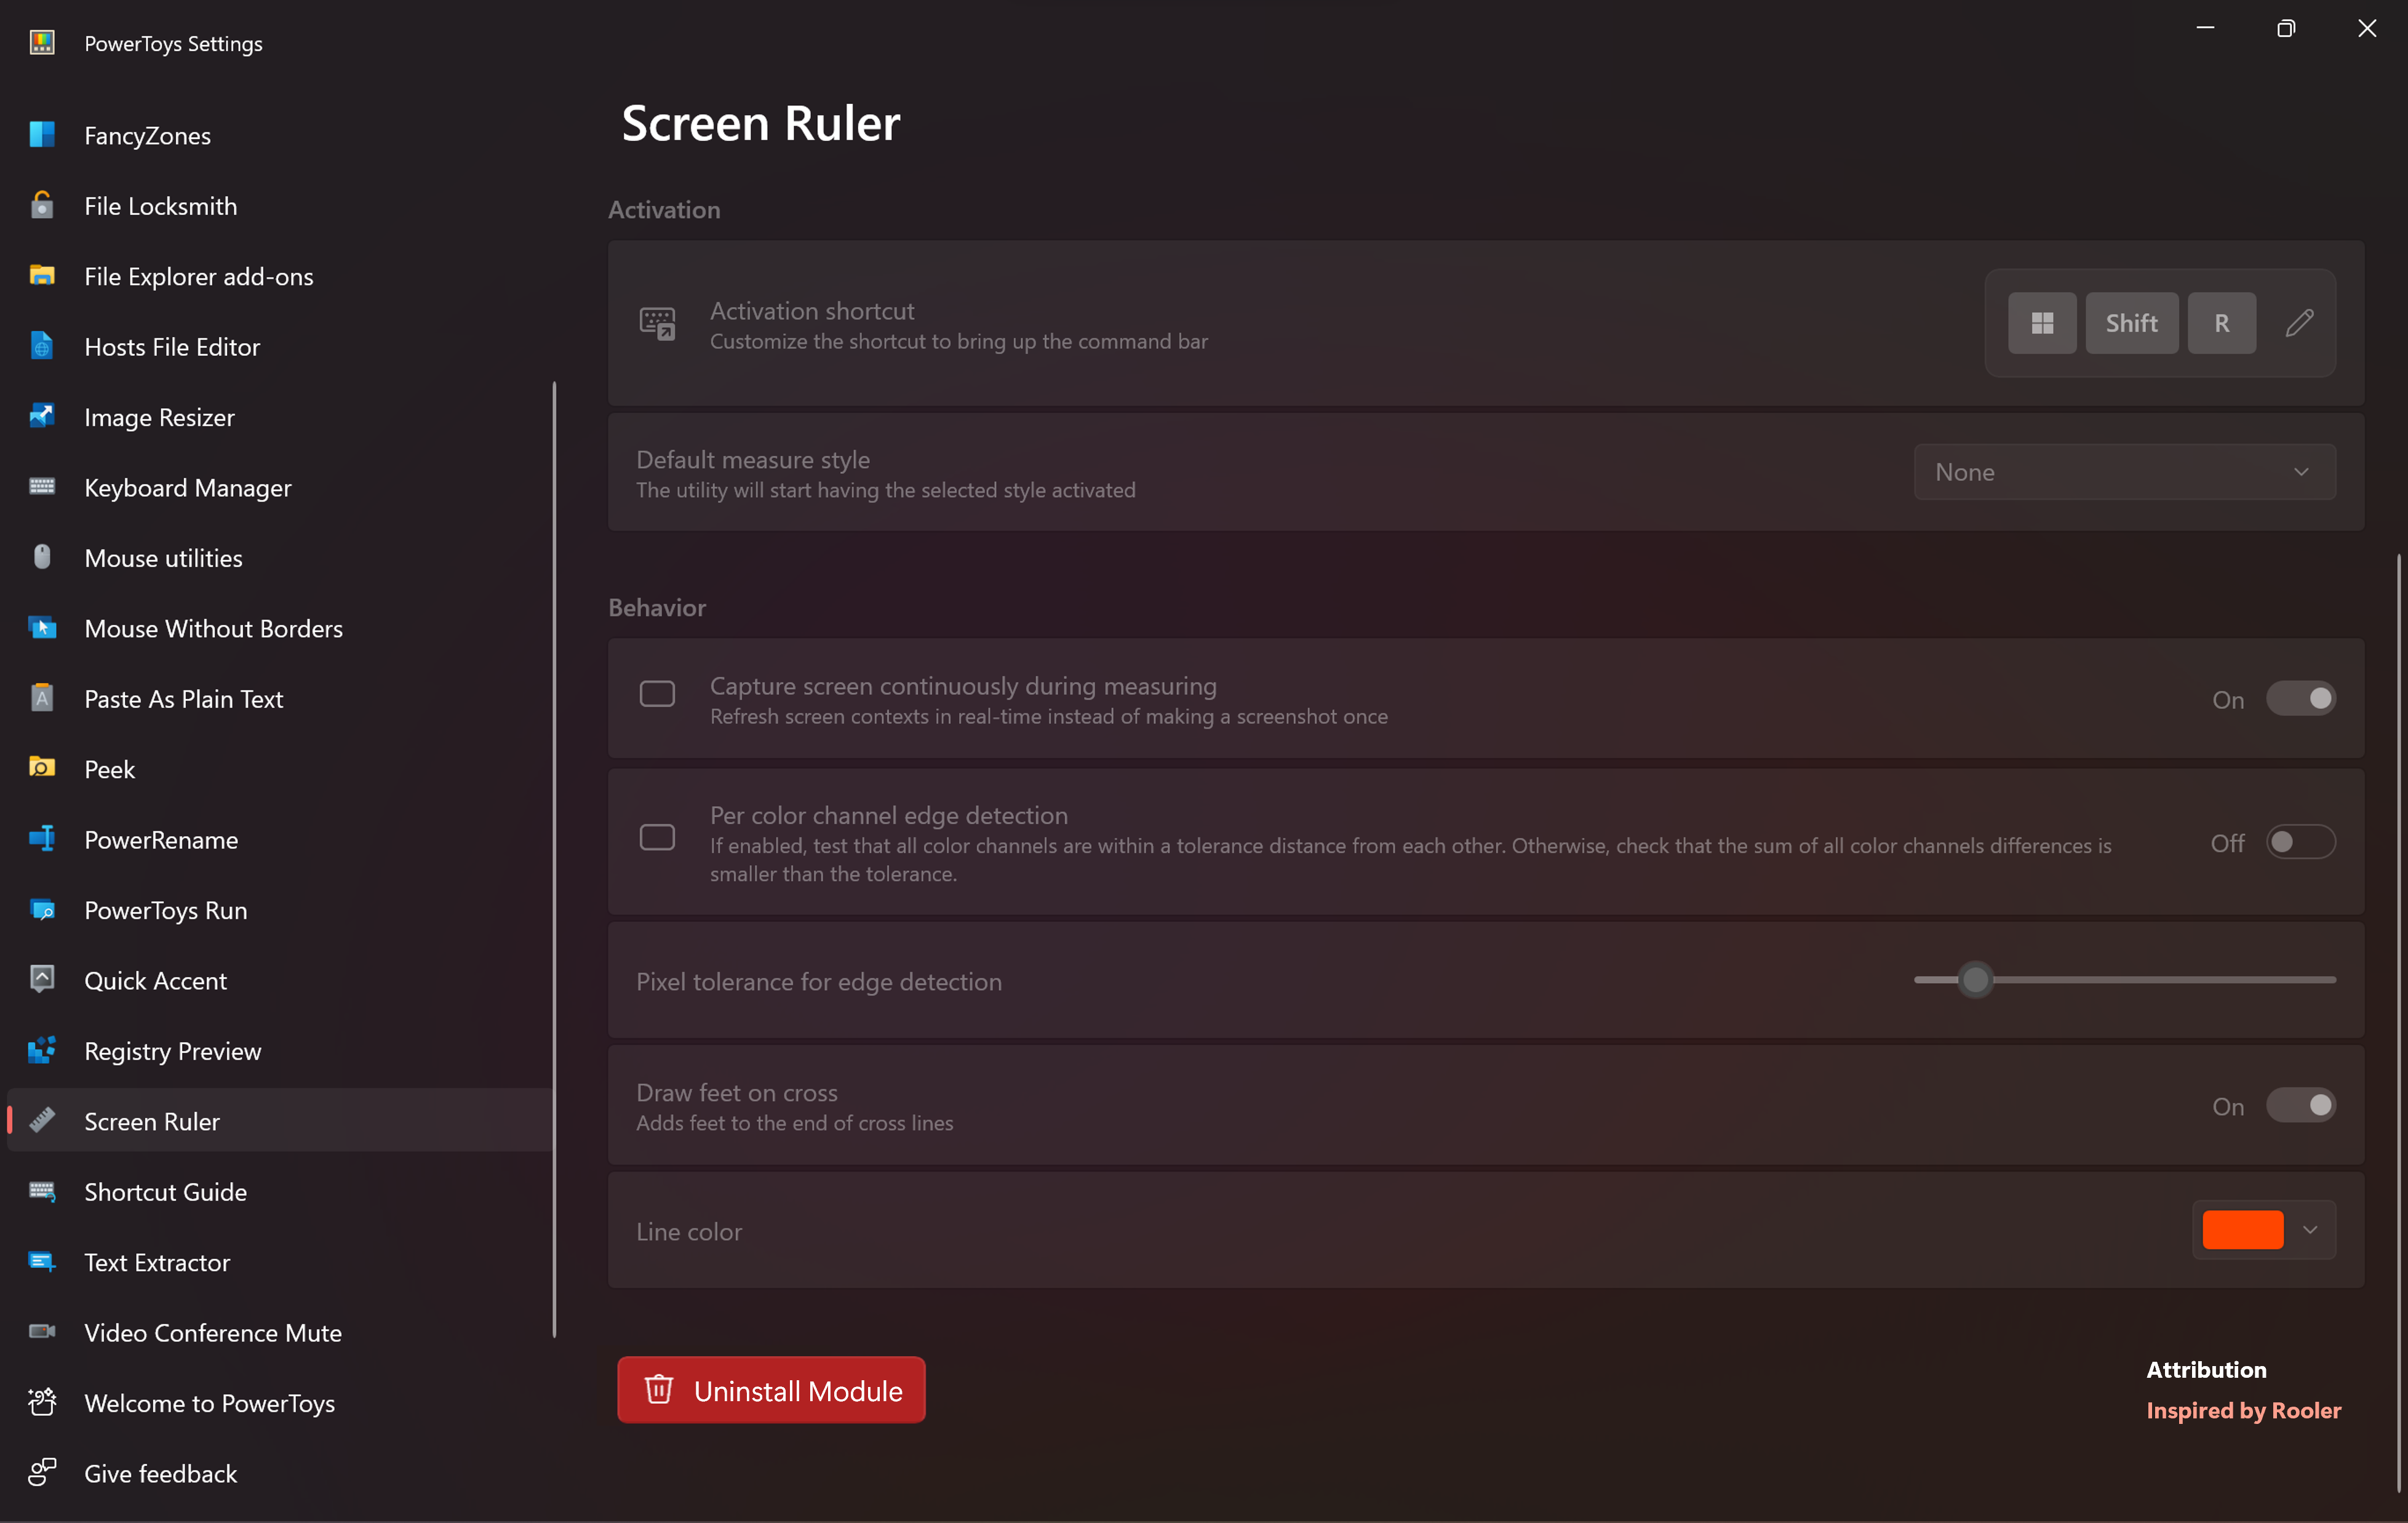
Task: Click the Hosts File Editor icon
Action: (41, 346)
